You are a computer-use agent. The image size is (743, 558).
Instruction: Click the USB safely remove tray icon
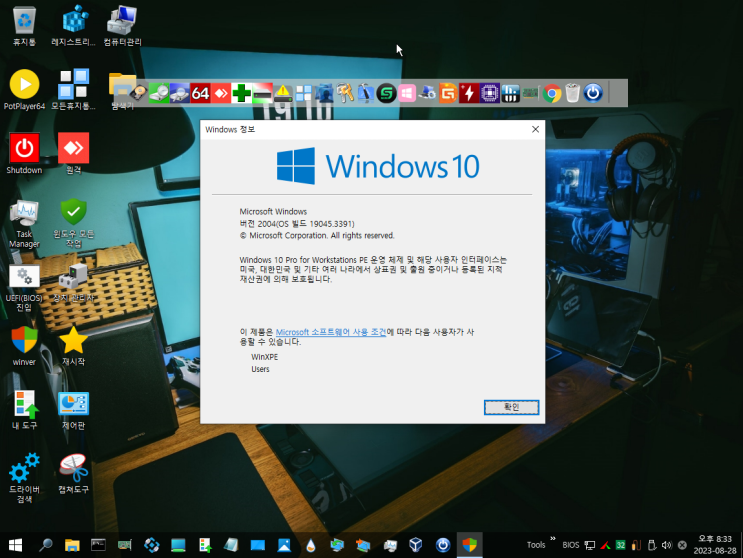coord(652,545)
